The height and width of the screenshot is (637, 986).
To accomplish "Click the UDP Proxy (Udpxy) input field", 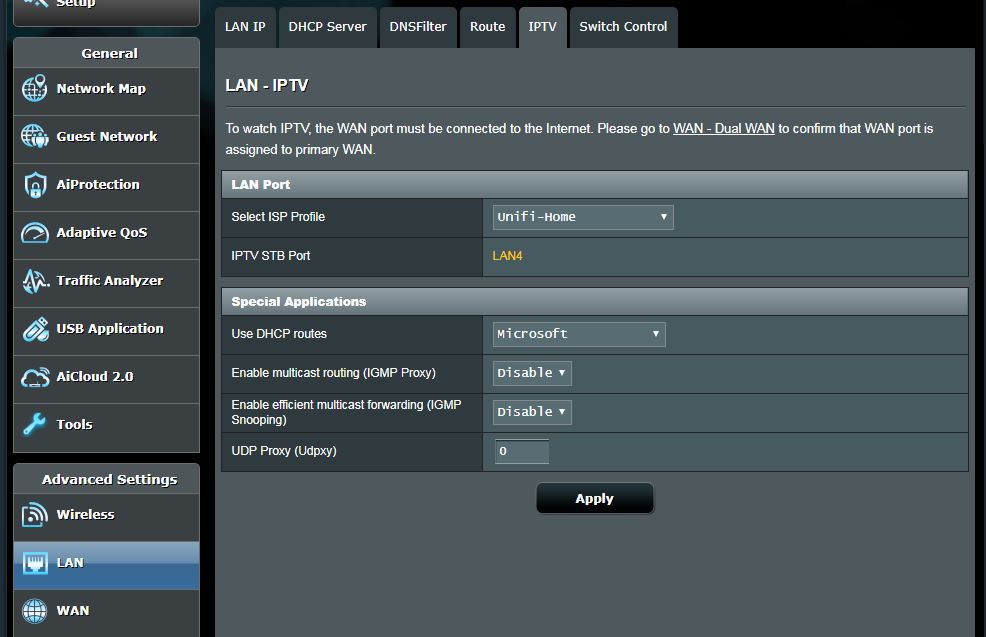I will 521,451.
